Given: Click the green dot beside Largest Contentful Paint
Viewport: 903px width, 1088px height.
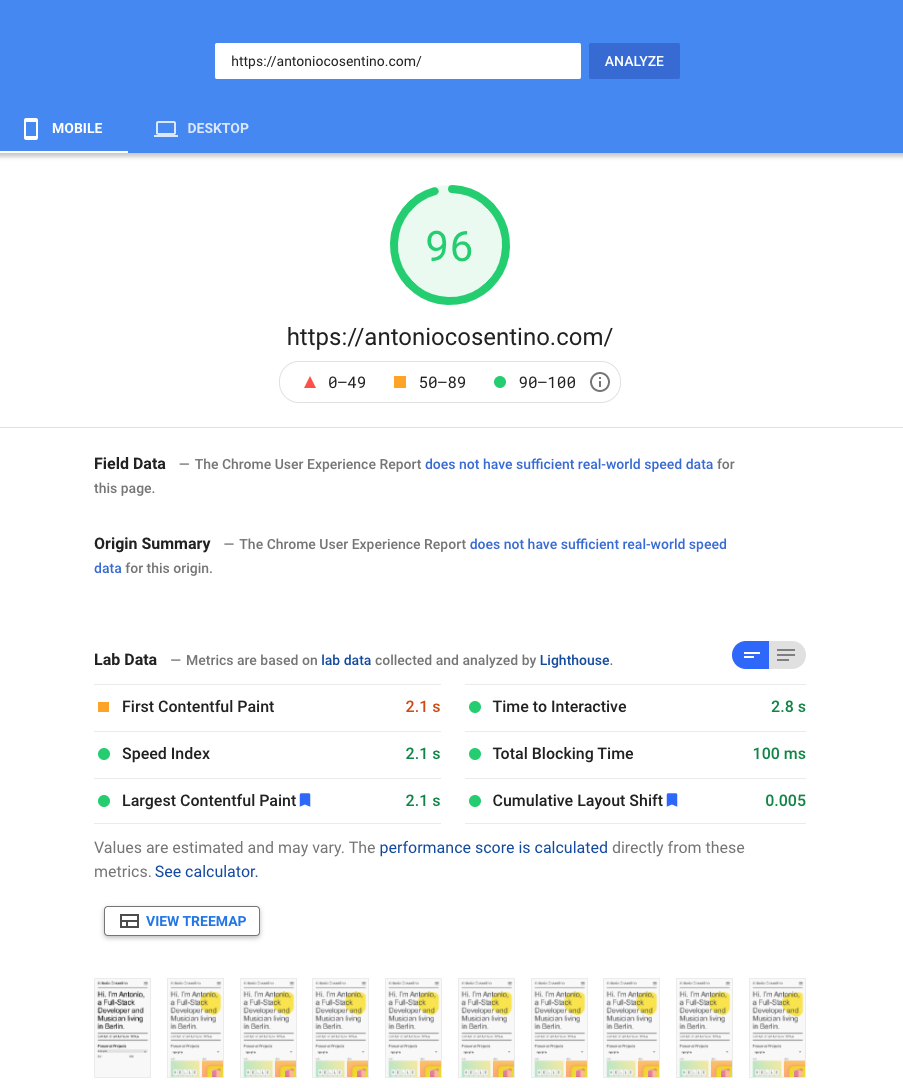Looking at the screenshot, I should (x=104, y=801).
